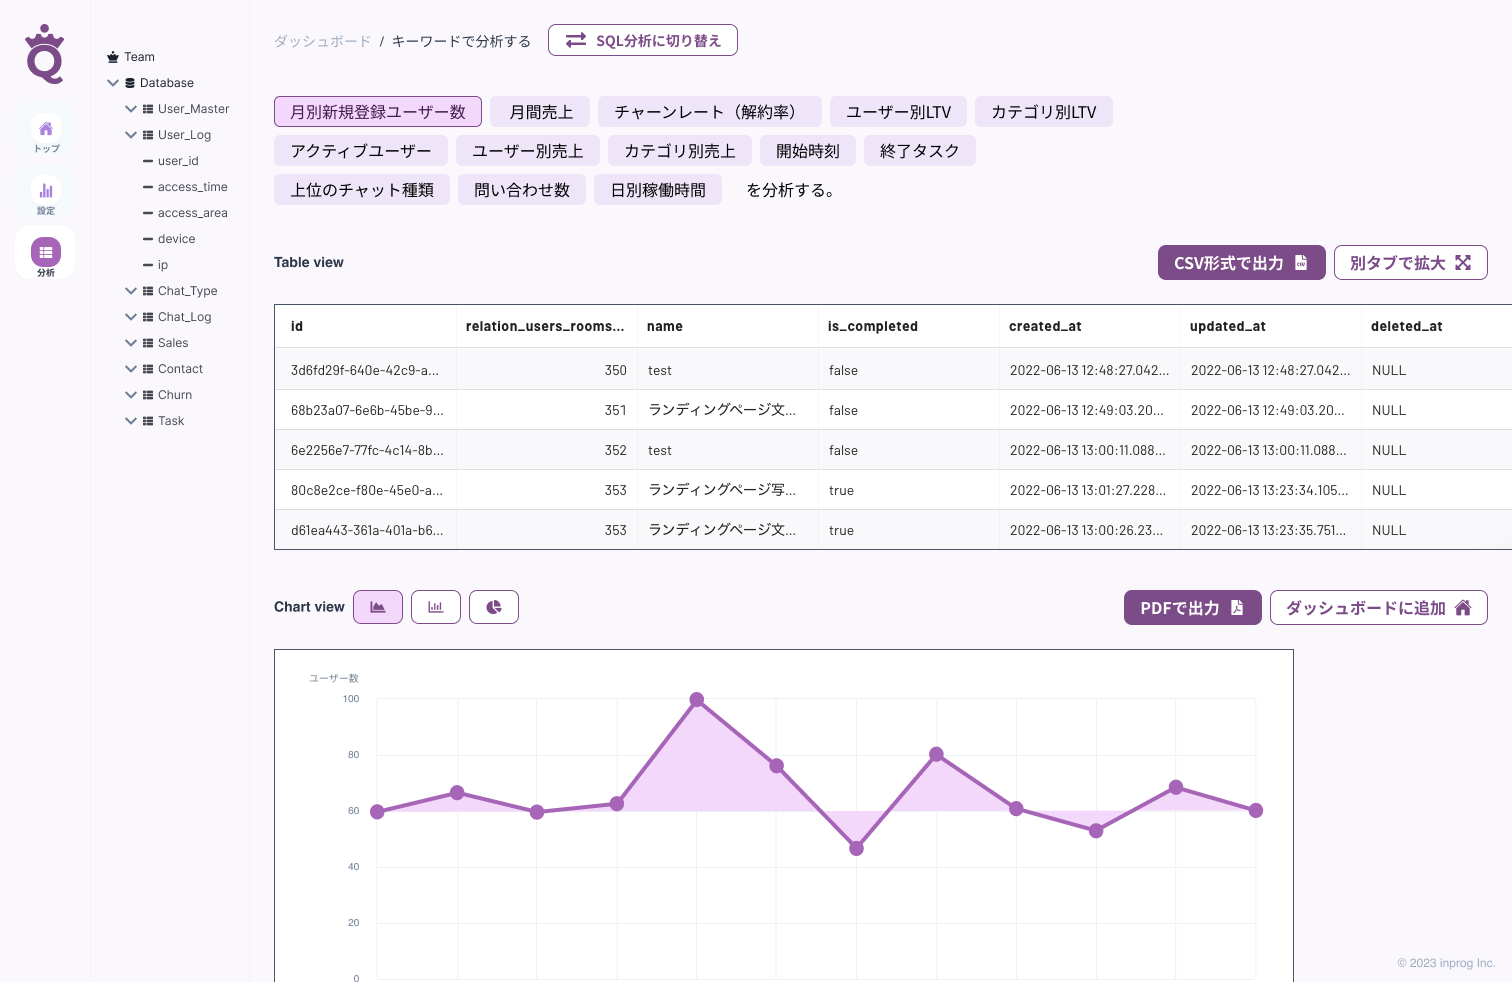
Task: Switch chart to area graph view
Action: [x=378, y=607]
